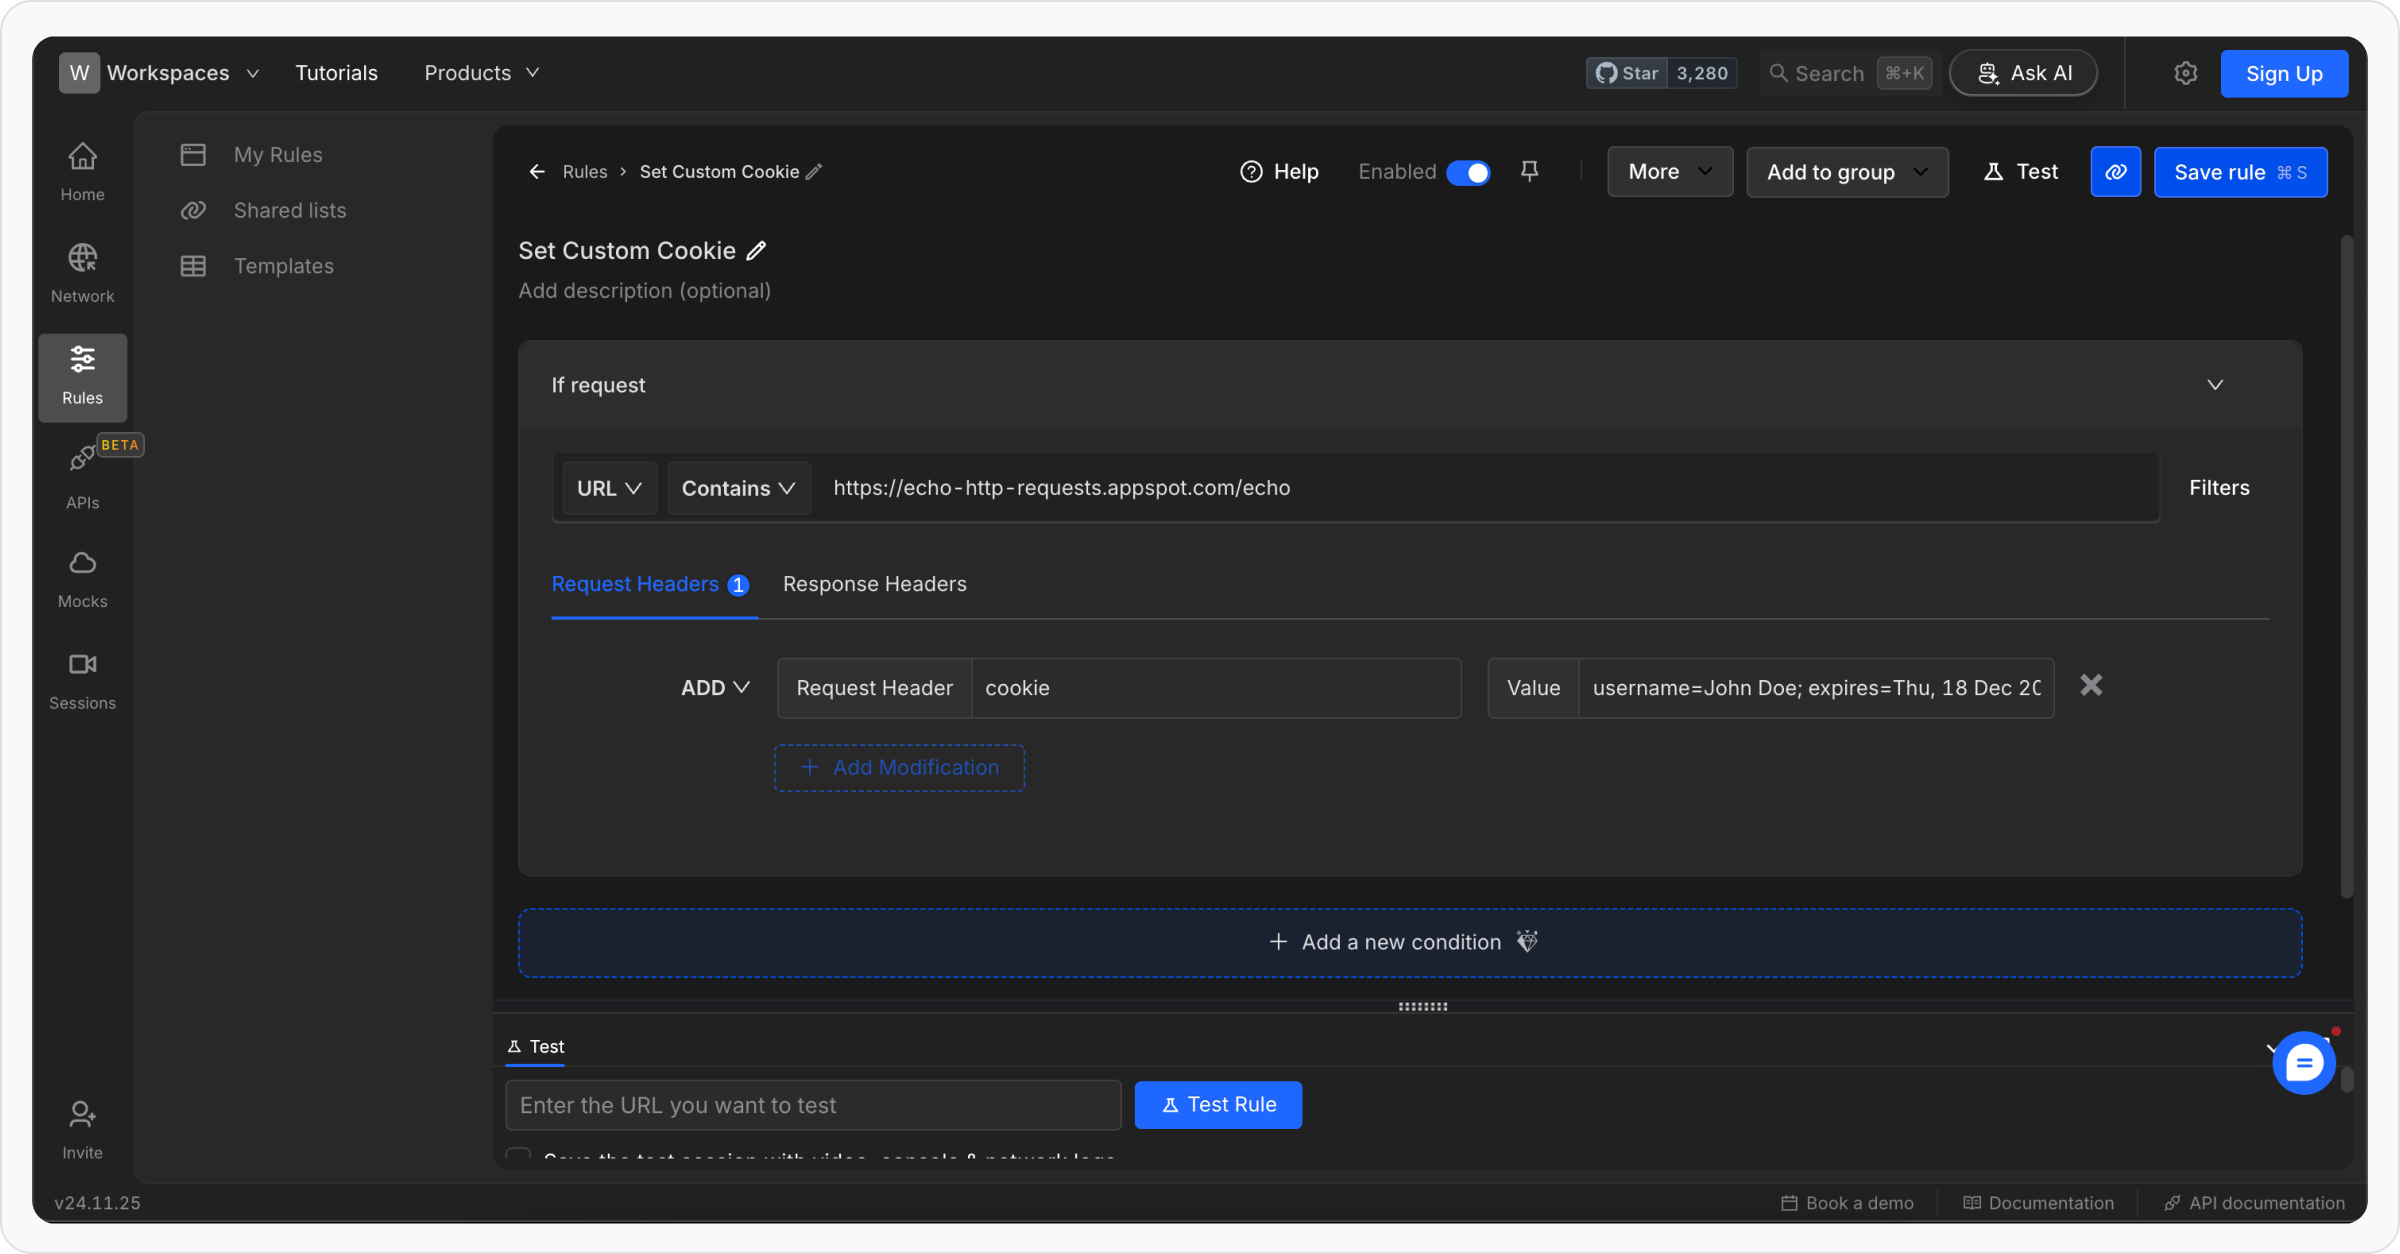Screen dimensions: 2400x1254
Task: Collapse the If request section
Action: [2215, 385]
